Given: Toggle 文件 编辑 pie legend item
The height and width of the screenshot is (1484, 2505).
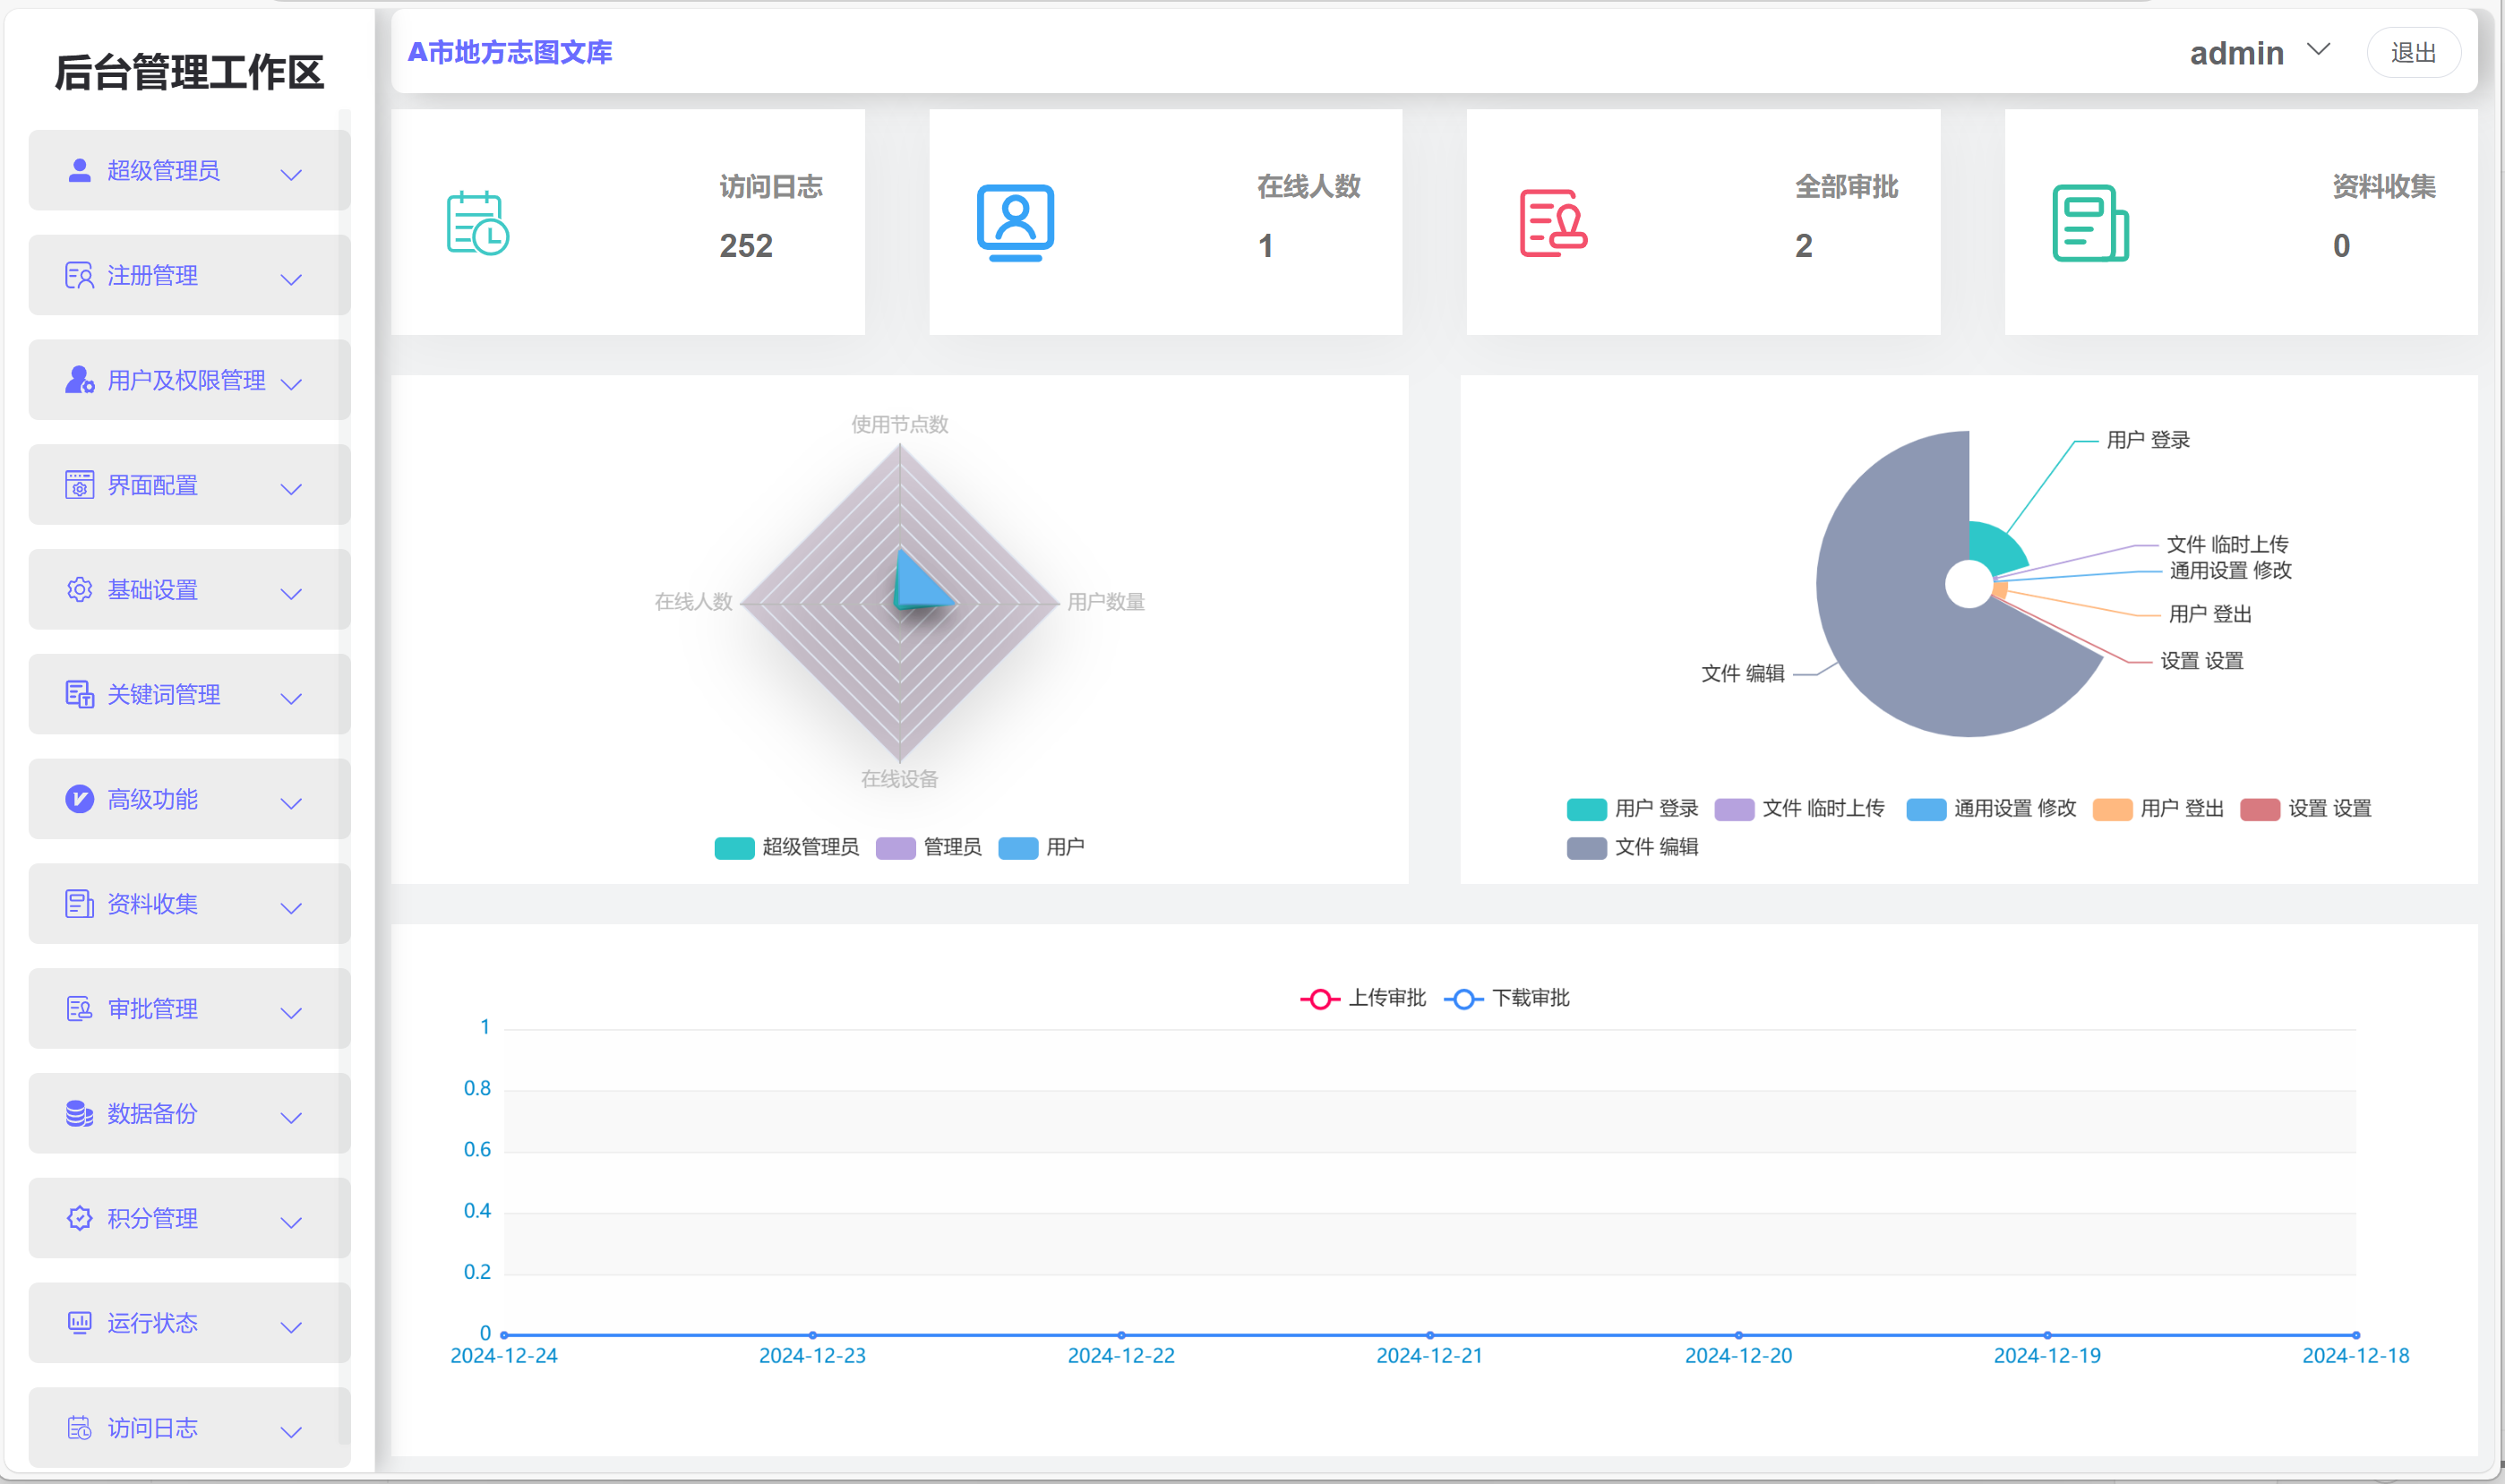Looking at the screenshot, I should point(1632,848).
